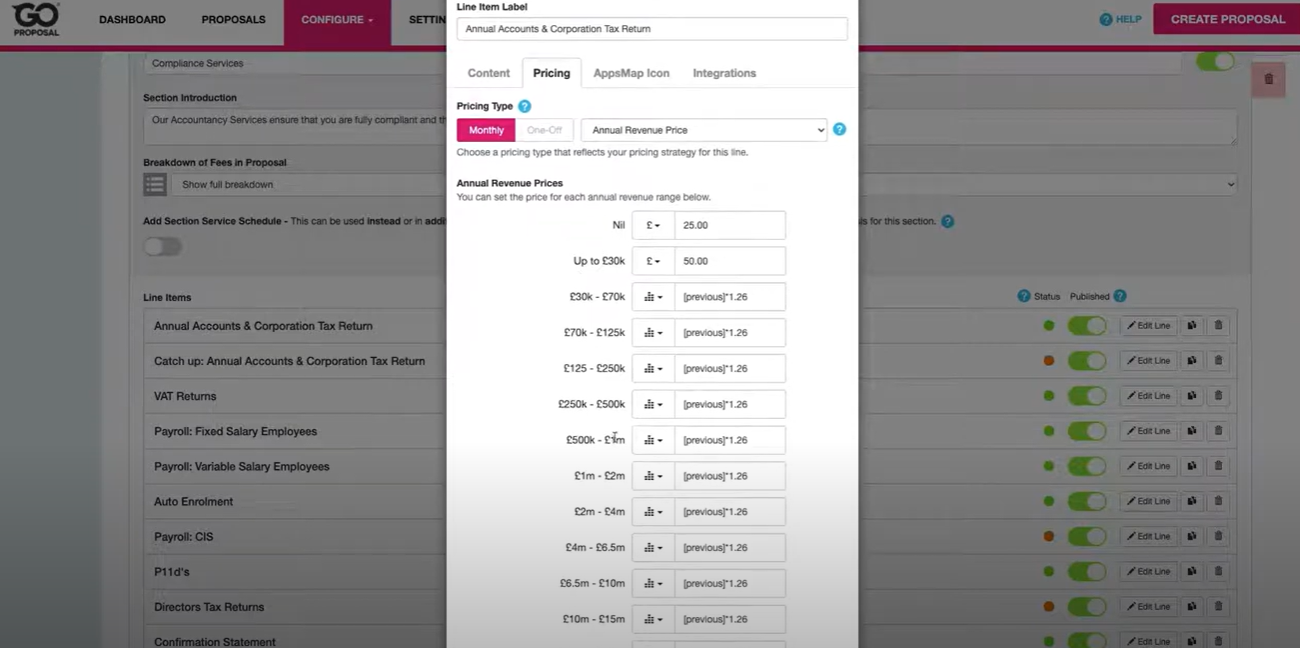Click the duplicate icon for VAT Returns
The width and height of the screenshot is (1300, 648).
1192,396
